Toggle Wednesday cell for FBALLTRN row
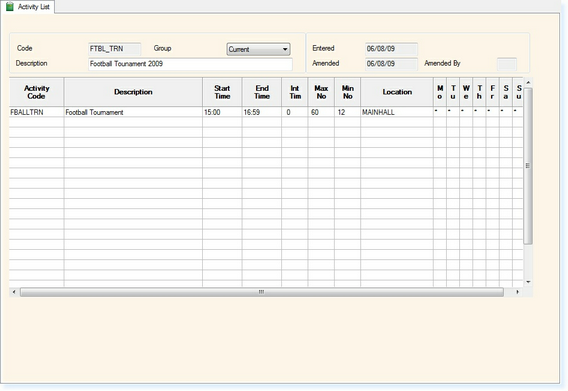Image resolution: width=568 pixels, height=391 pixels. (x=466, y=112)
